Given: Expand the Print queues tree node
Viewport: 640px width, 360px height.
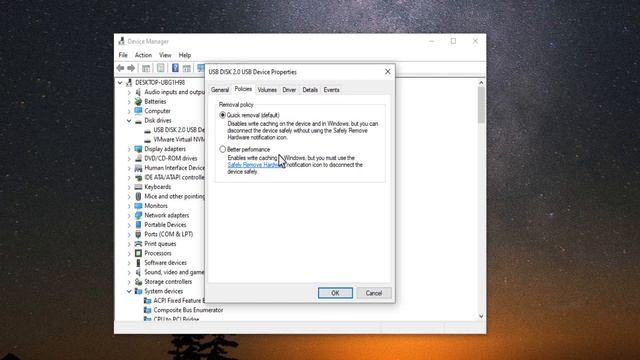Looking at the screenshot, I should point(129,244).
